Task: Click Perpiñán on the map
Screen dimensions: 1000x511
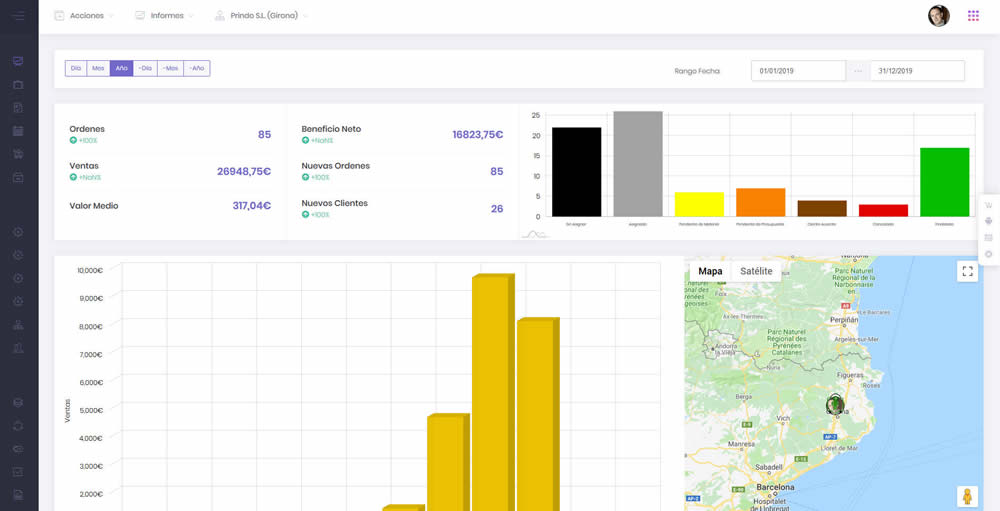Action: click(x=844, y=319)
